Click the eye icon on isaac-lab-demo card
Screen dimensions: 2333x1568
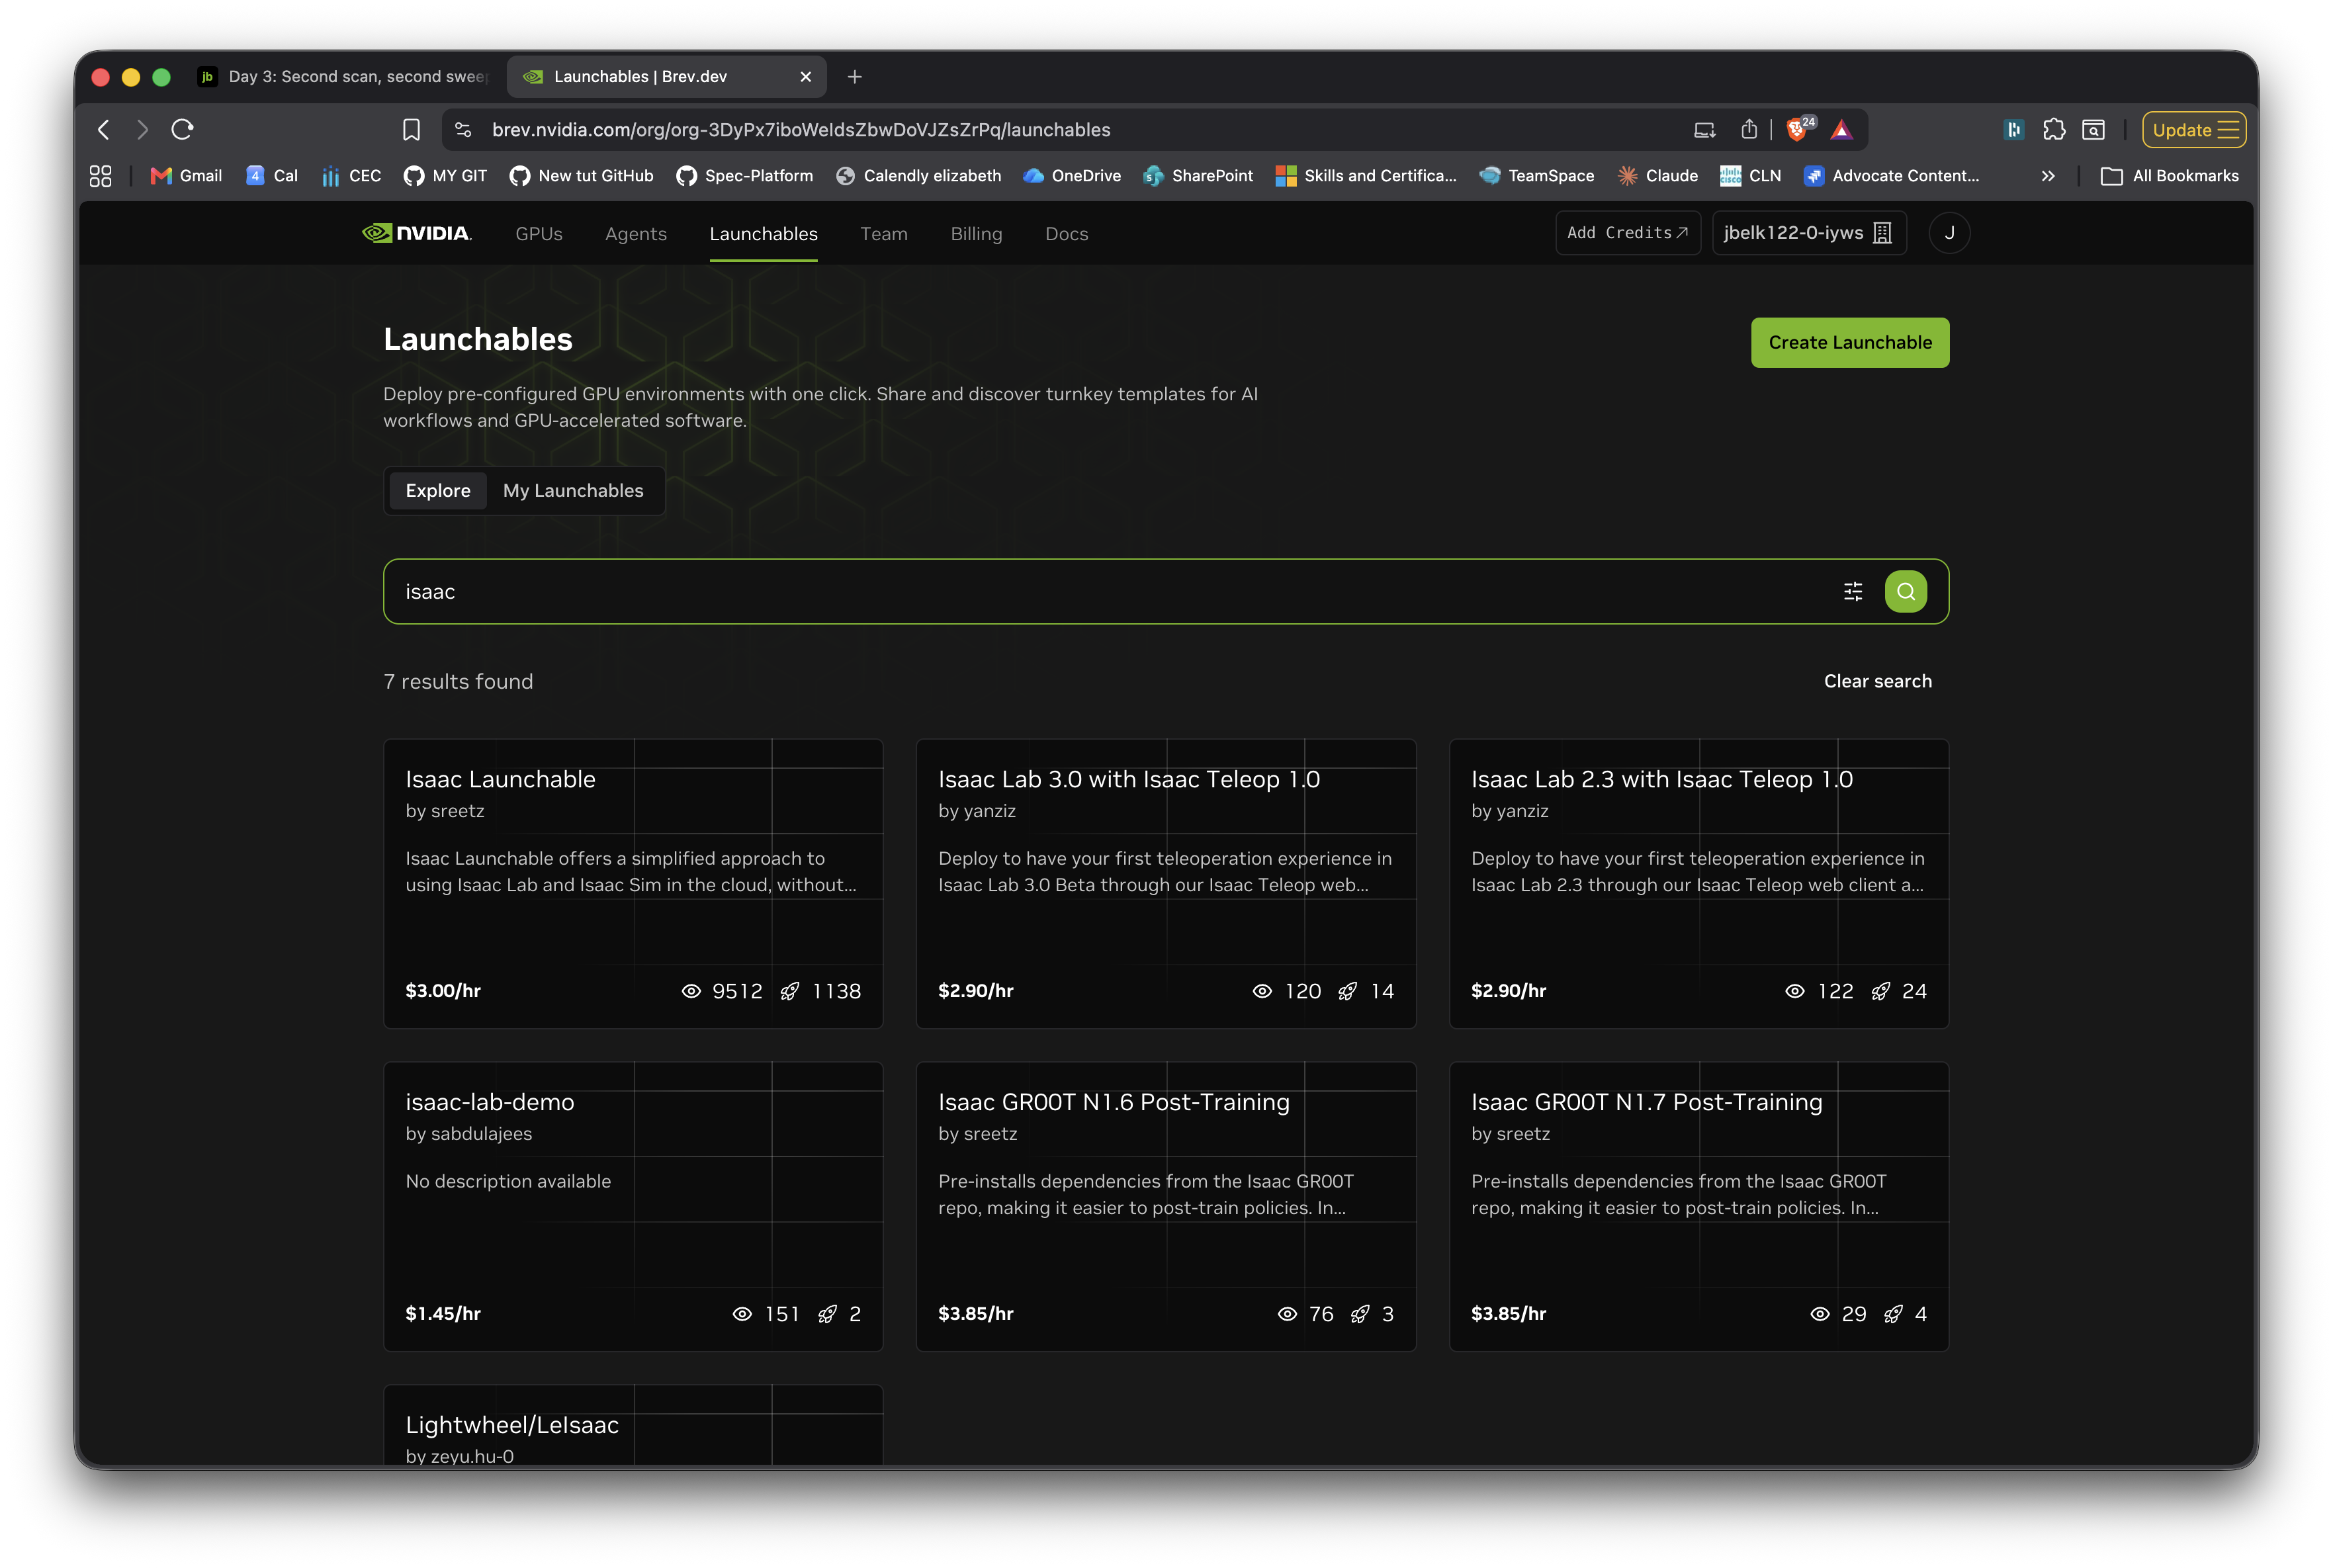coord(742,1314)
